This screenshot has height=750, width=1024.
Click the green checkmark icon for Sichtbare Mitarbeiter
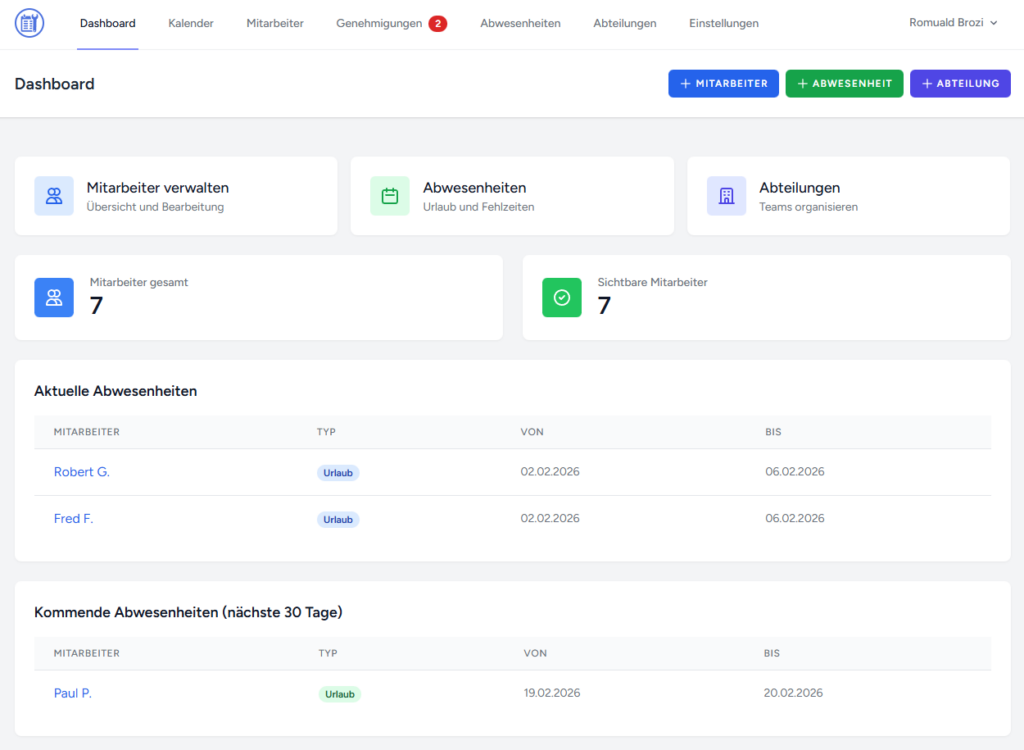[562, 297]
